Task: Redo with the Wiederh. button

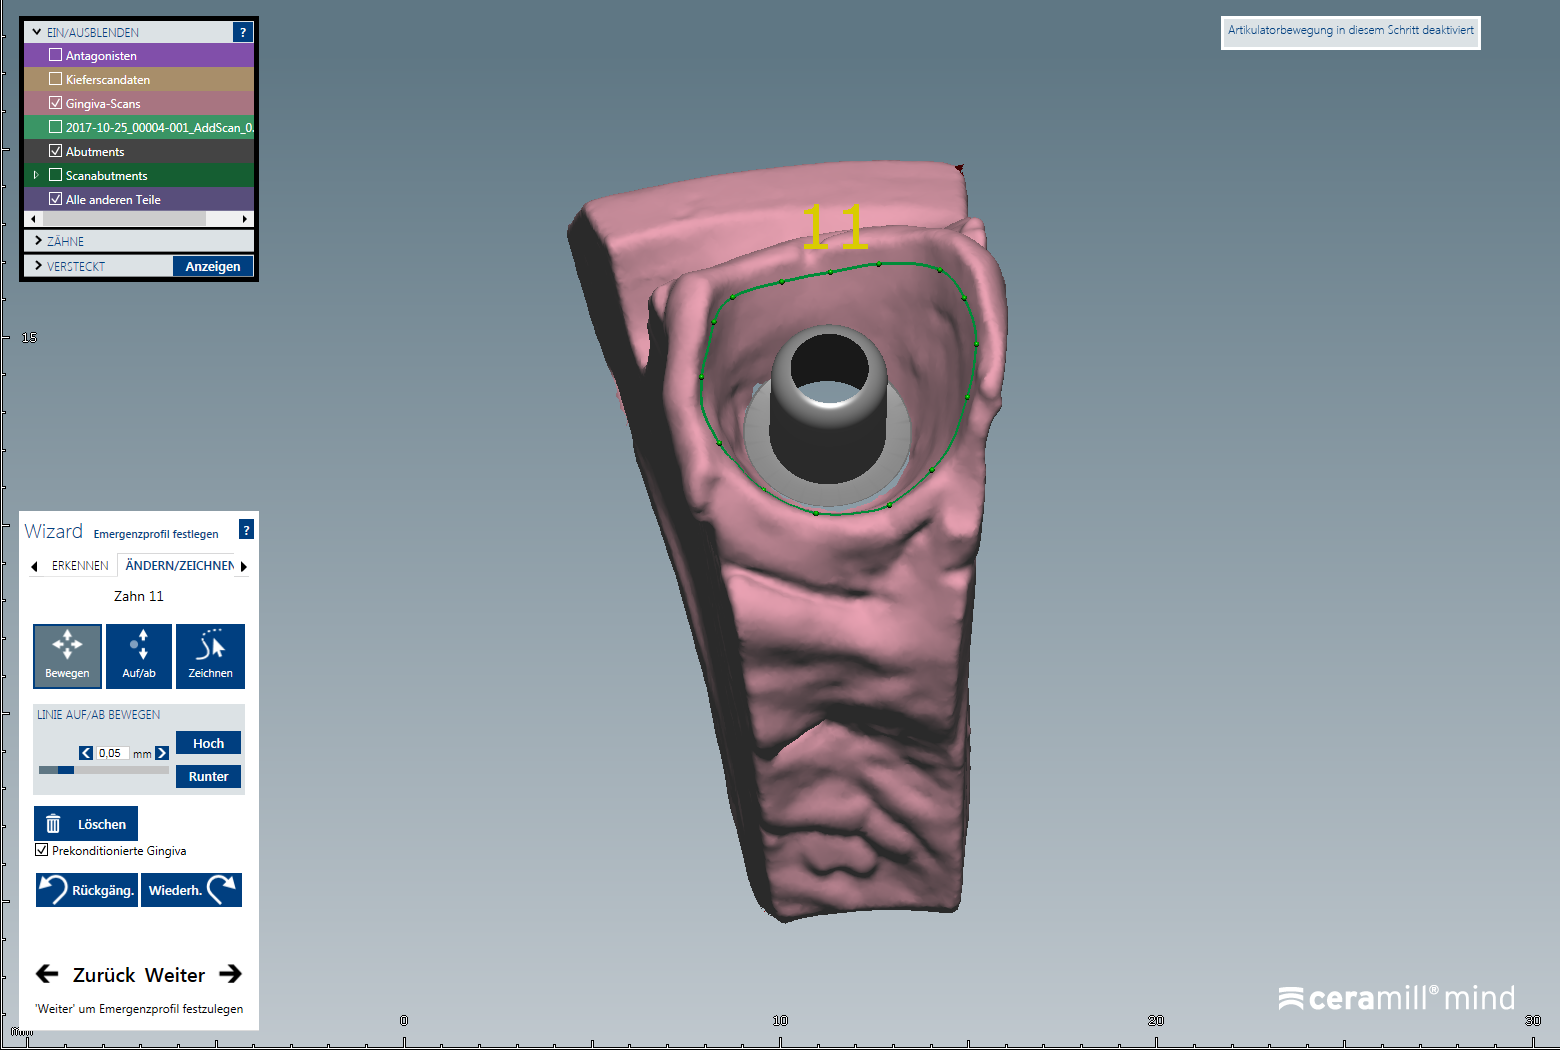Action: click(x=191, y=890)
